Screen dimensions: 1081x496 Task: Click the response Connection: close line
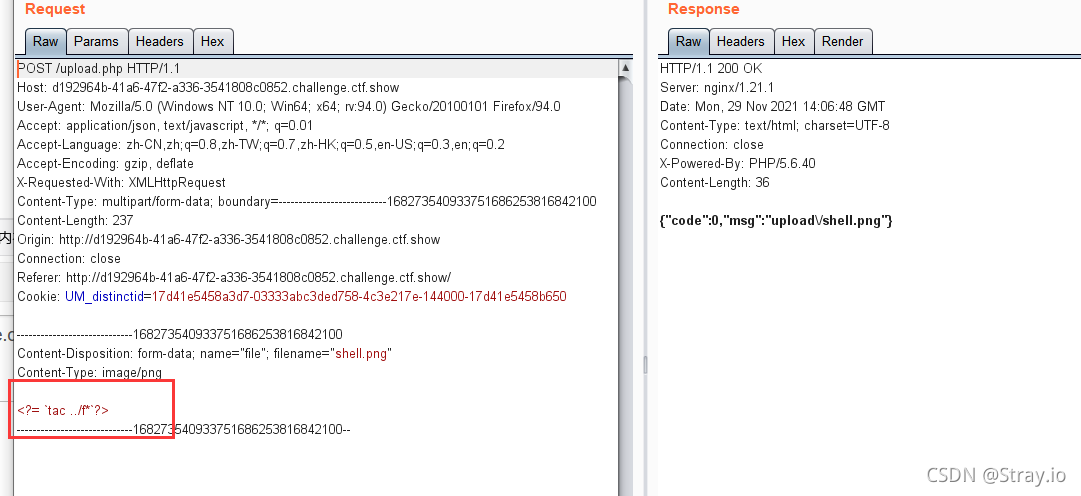[711, 145]
